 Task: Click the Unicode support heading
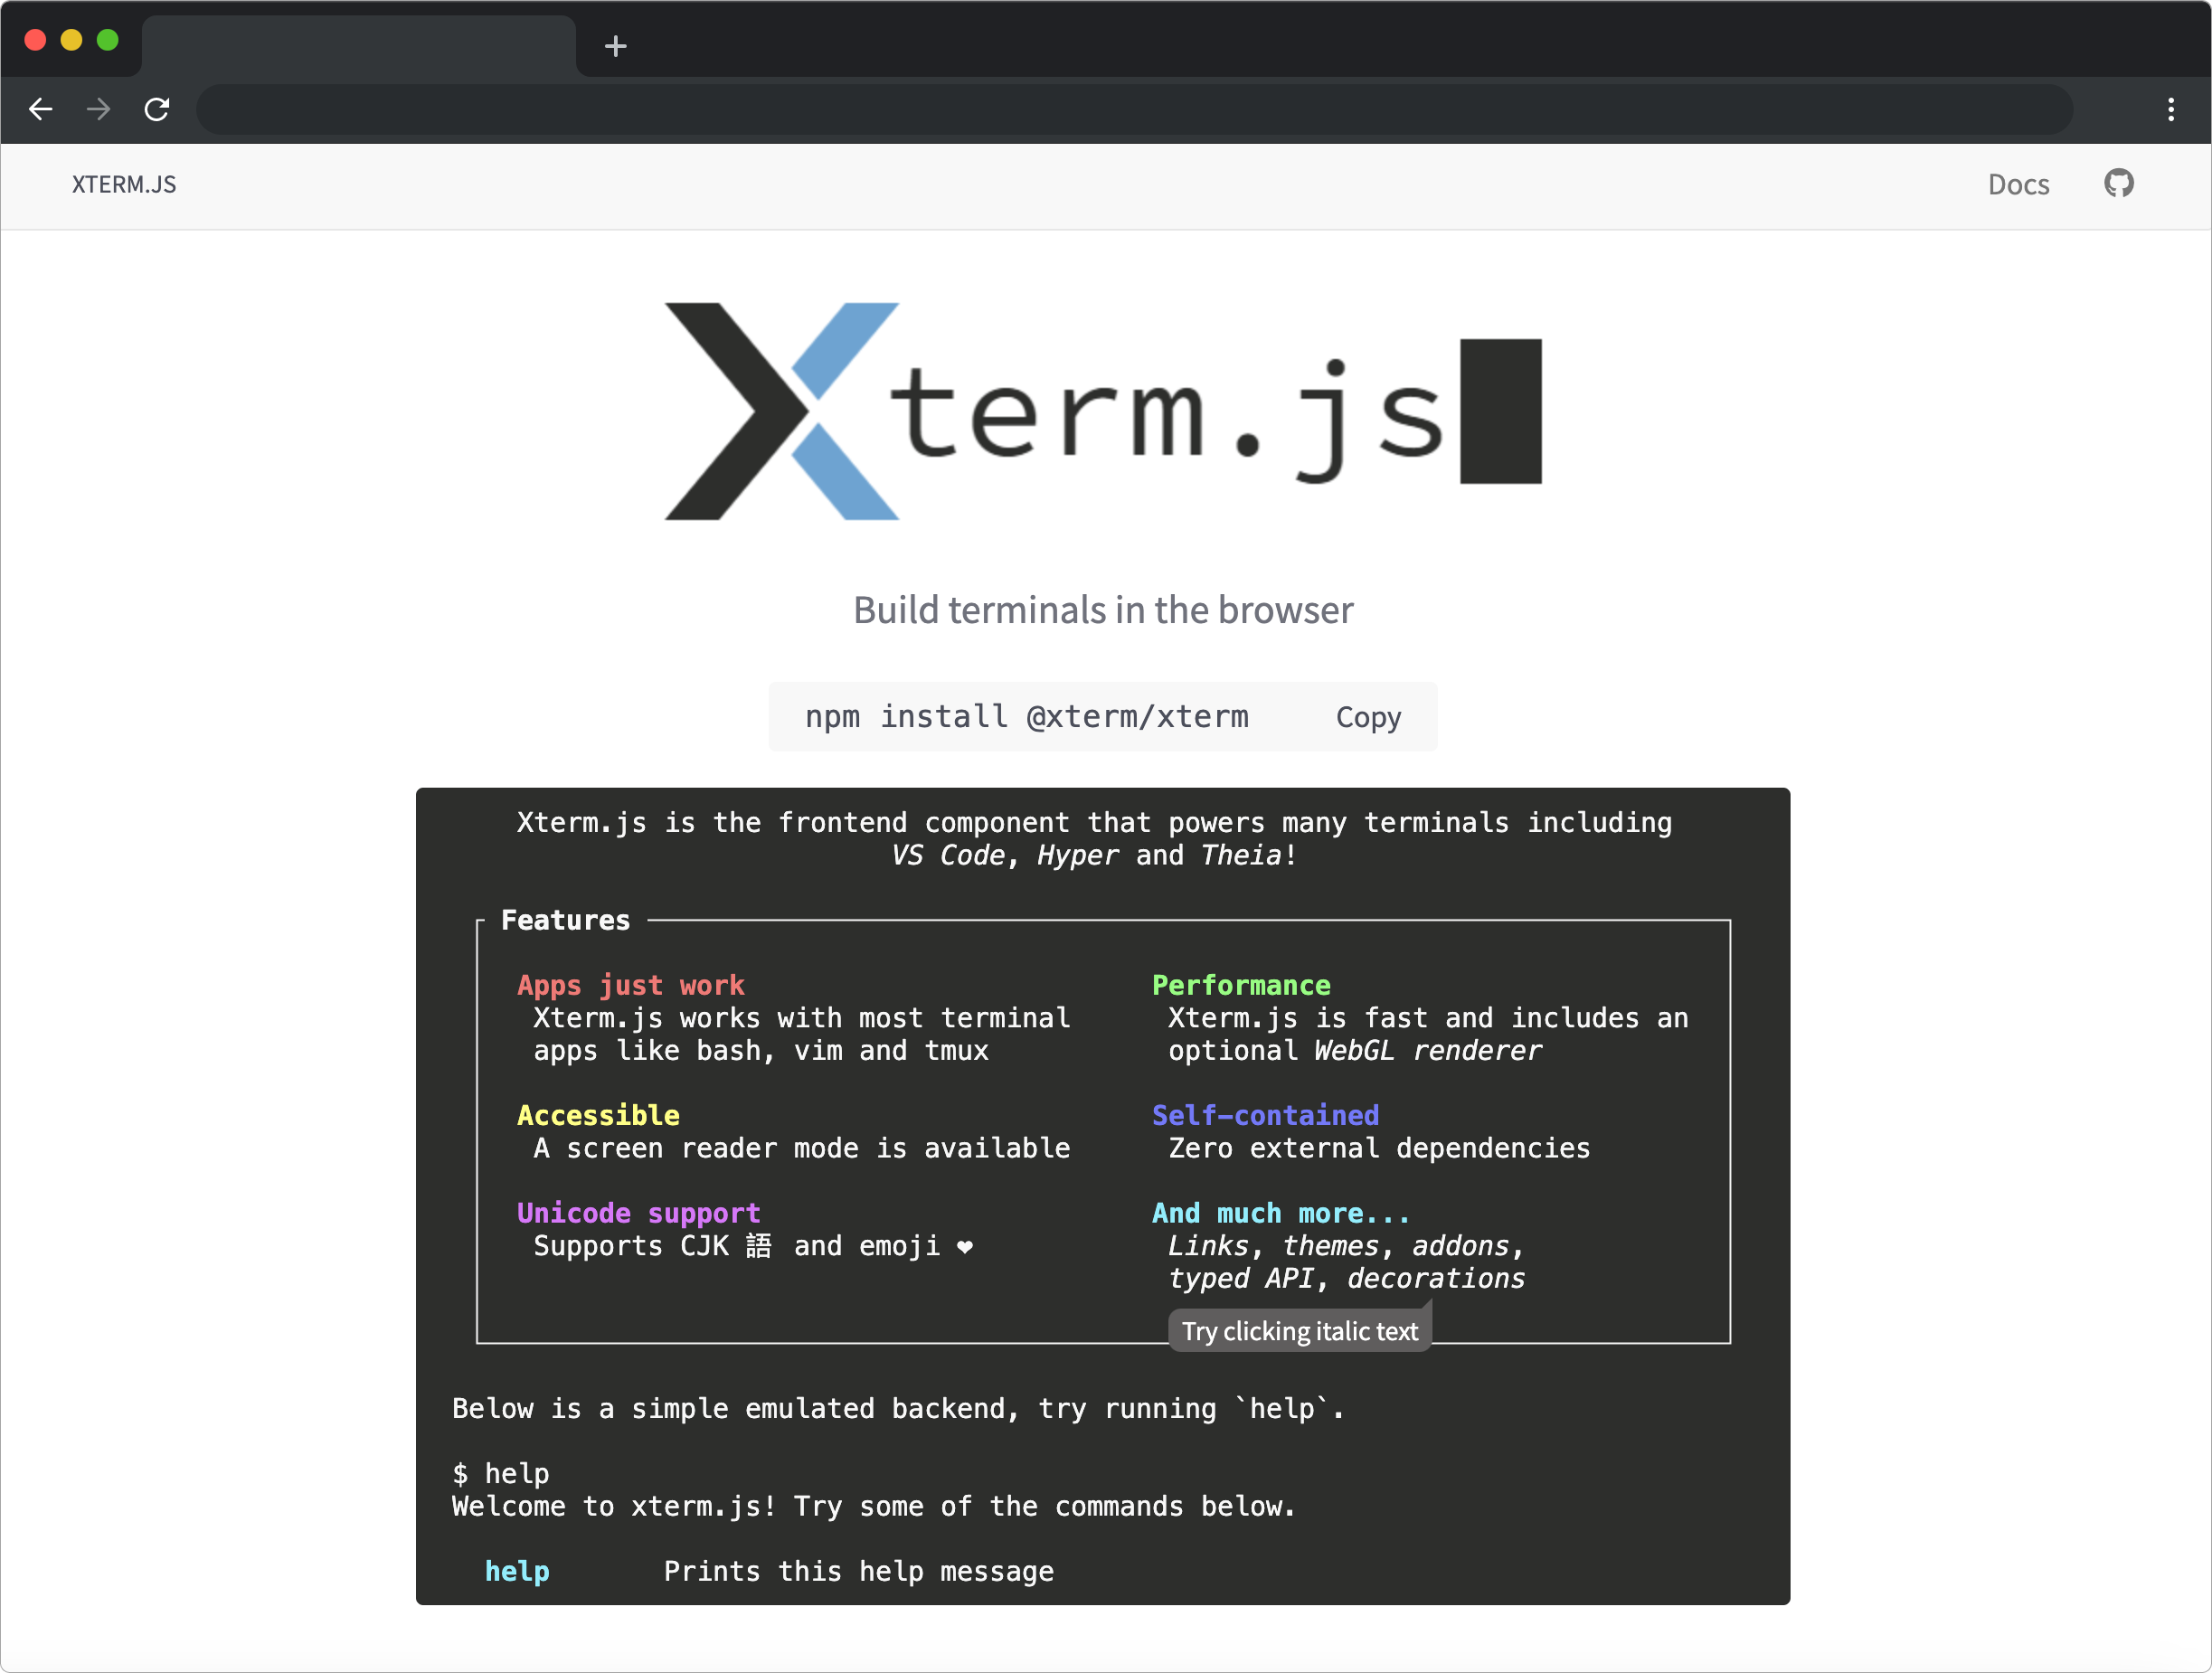click(x=638, y=1214)
